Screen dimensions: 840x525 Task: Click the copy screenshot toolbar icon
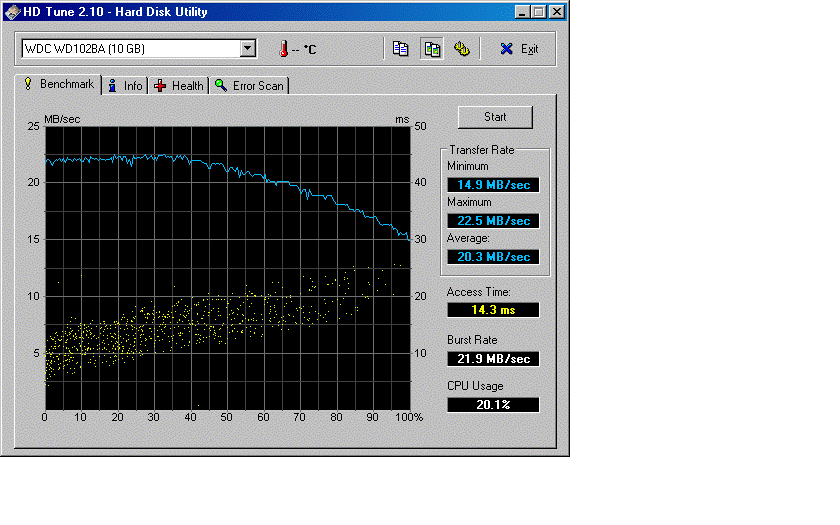[x=431, y=49]
